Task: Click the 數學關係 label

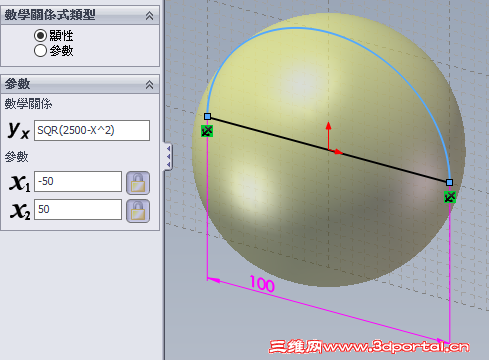Action: coord(28,104)
